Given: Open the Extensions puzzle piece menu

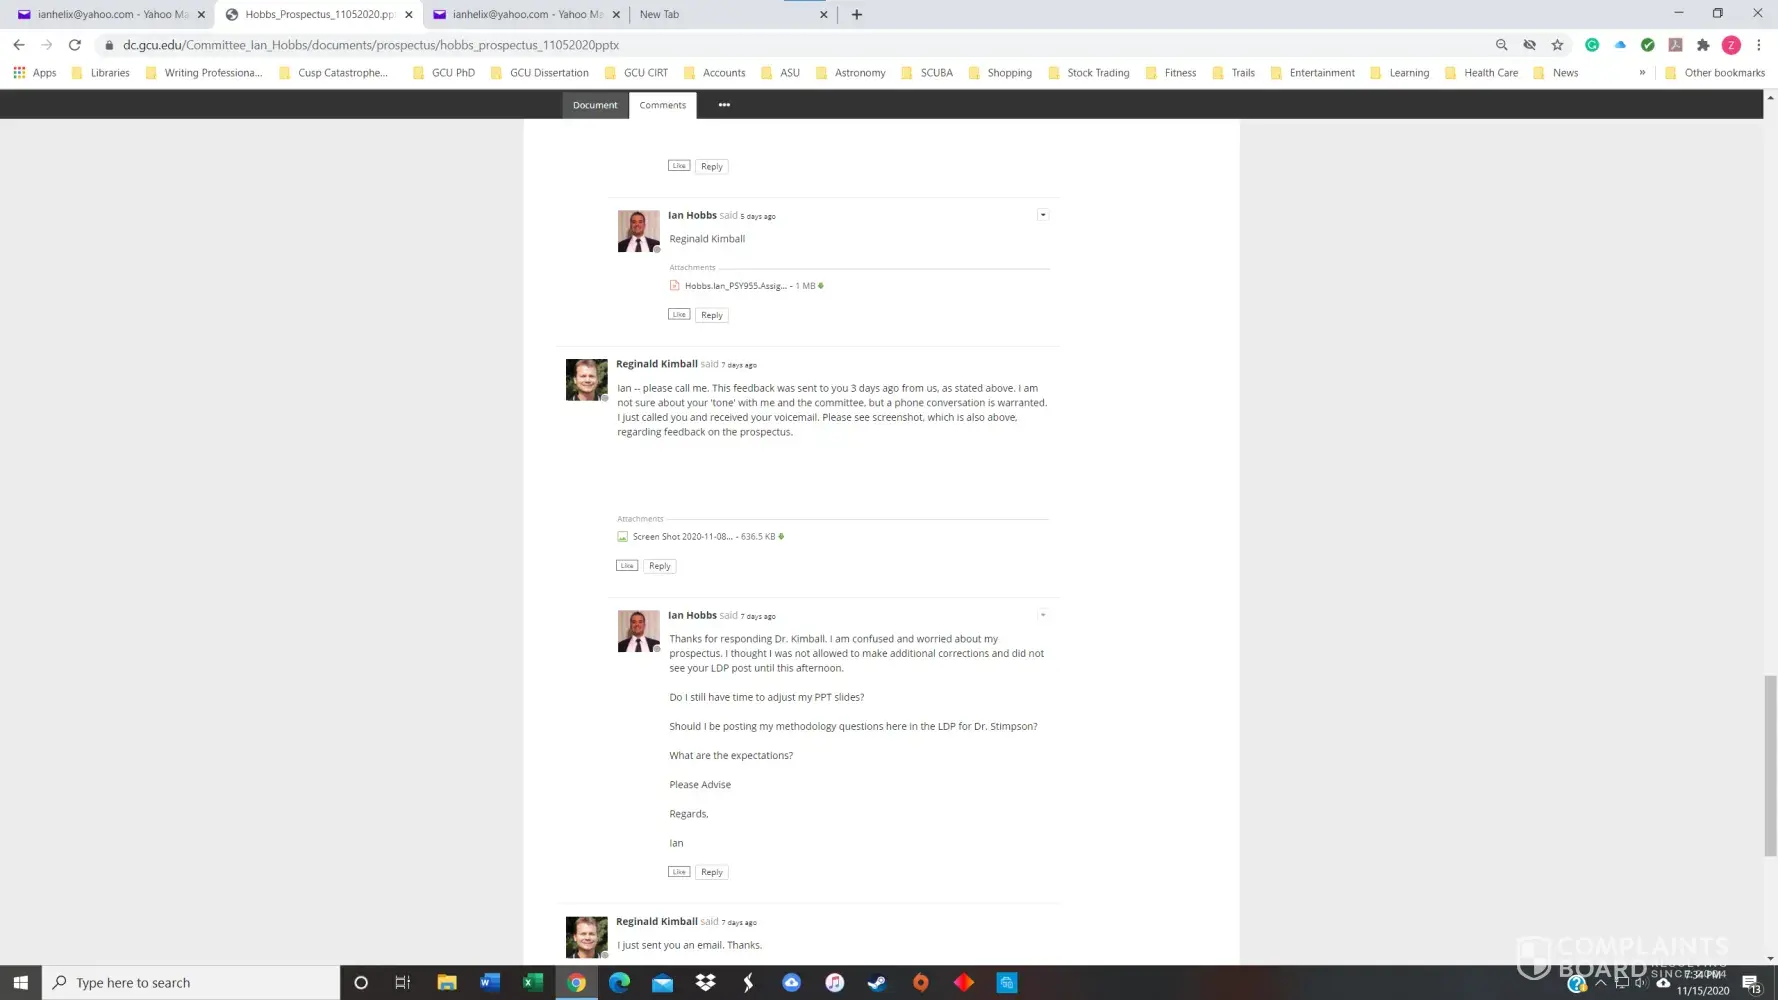Looking at the screenshot, I should point(1703,45).
